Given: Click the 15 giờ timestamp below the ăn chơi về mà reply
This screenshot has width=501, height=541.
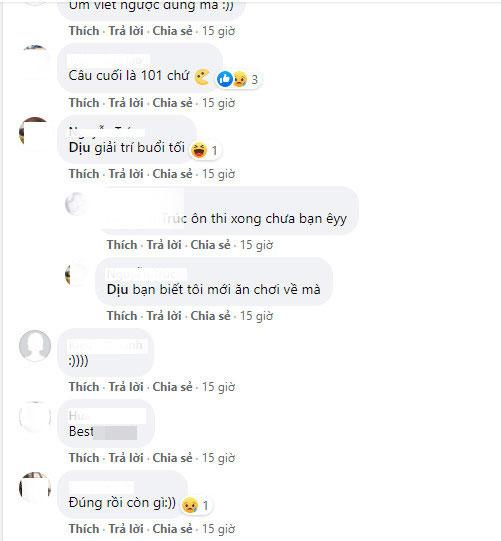Looking at the screenshot, I should click(256, 315).
